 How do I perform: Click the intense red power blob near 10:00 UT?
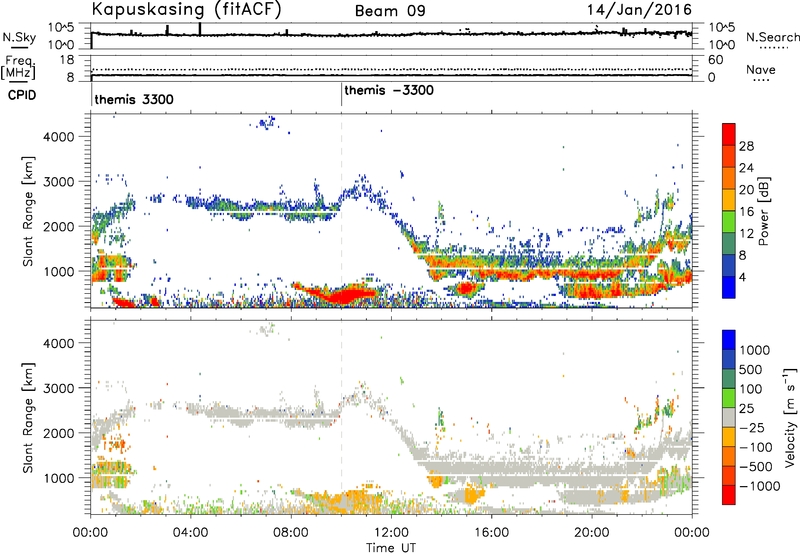[x=344, y=295]
